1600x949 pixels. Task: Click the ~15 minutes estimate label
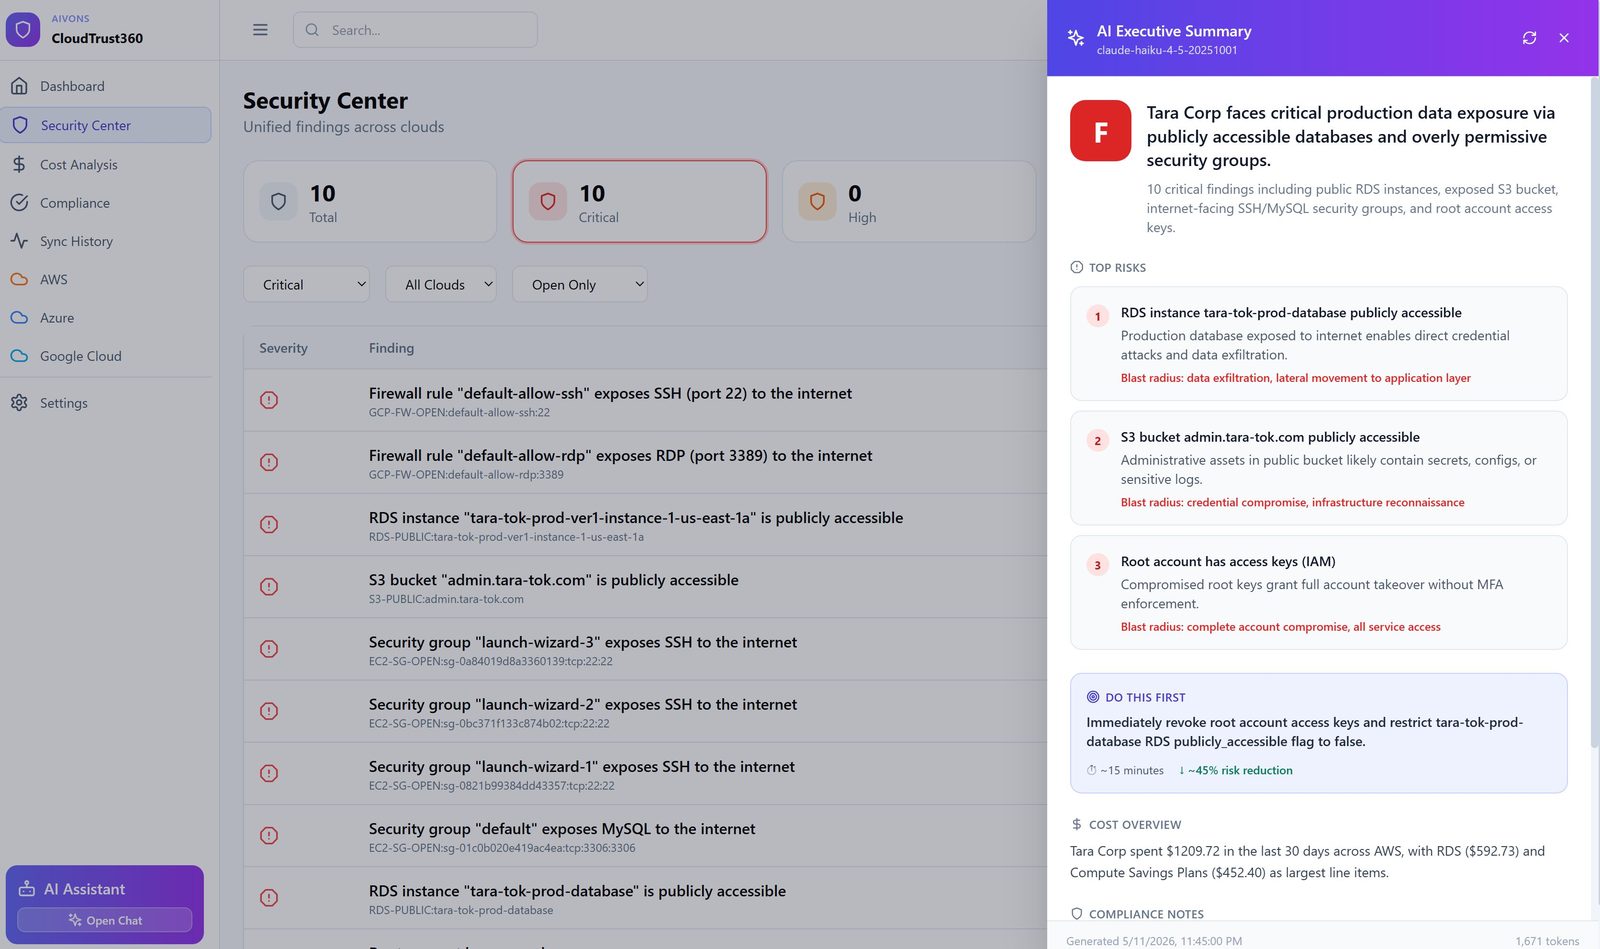click(1126, 770)
